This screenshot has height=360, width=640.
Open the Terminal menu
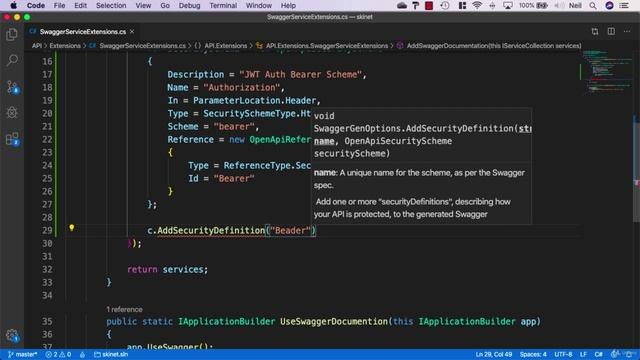[223, 5]
